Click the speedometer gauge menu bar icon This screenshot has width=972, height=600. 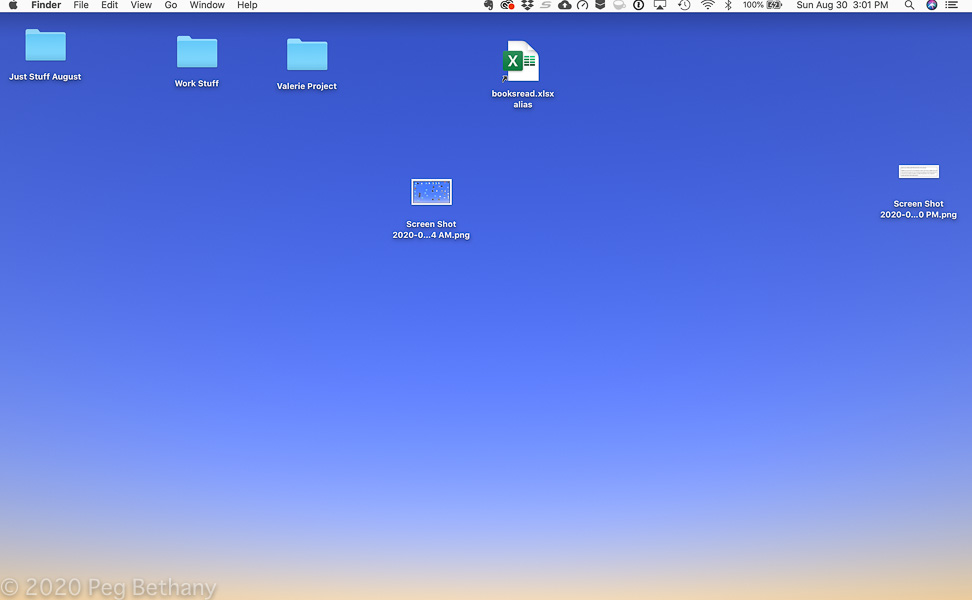(x=582, y=5)
